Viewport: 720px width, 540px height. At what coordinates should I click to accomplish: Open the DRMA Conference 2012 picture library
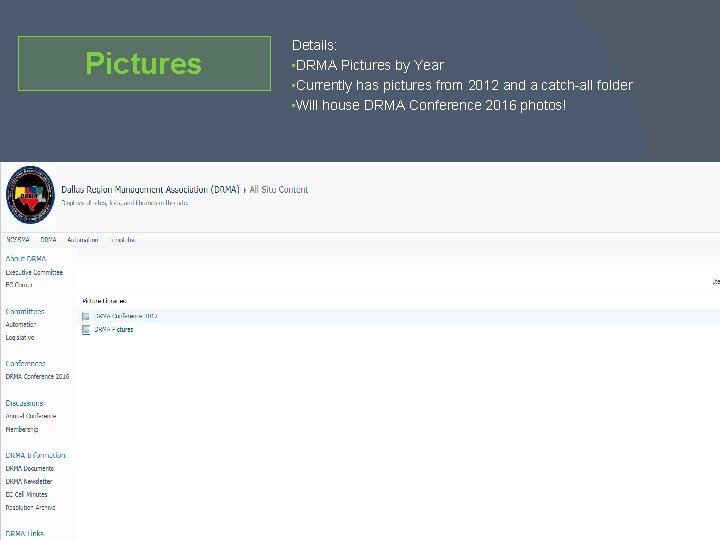[x=126, y=316]
